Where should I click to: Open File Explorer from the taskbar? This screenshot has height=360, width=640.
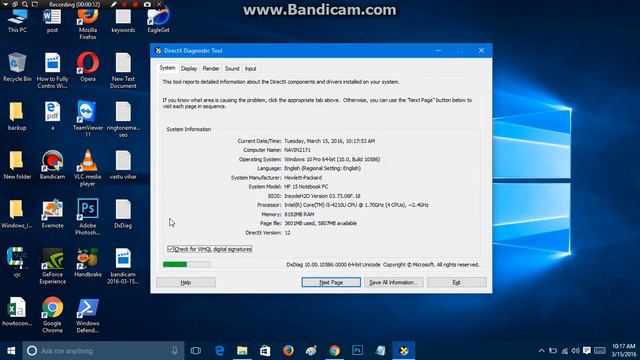click(x=242, y=351)
